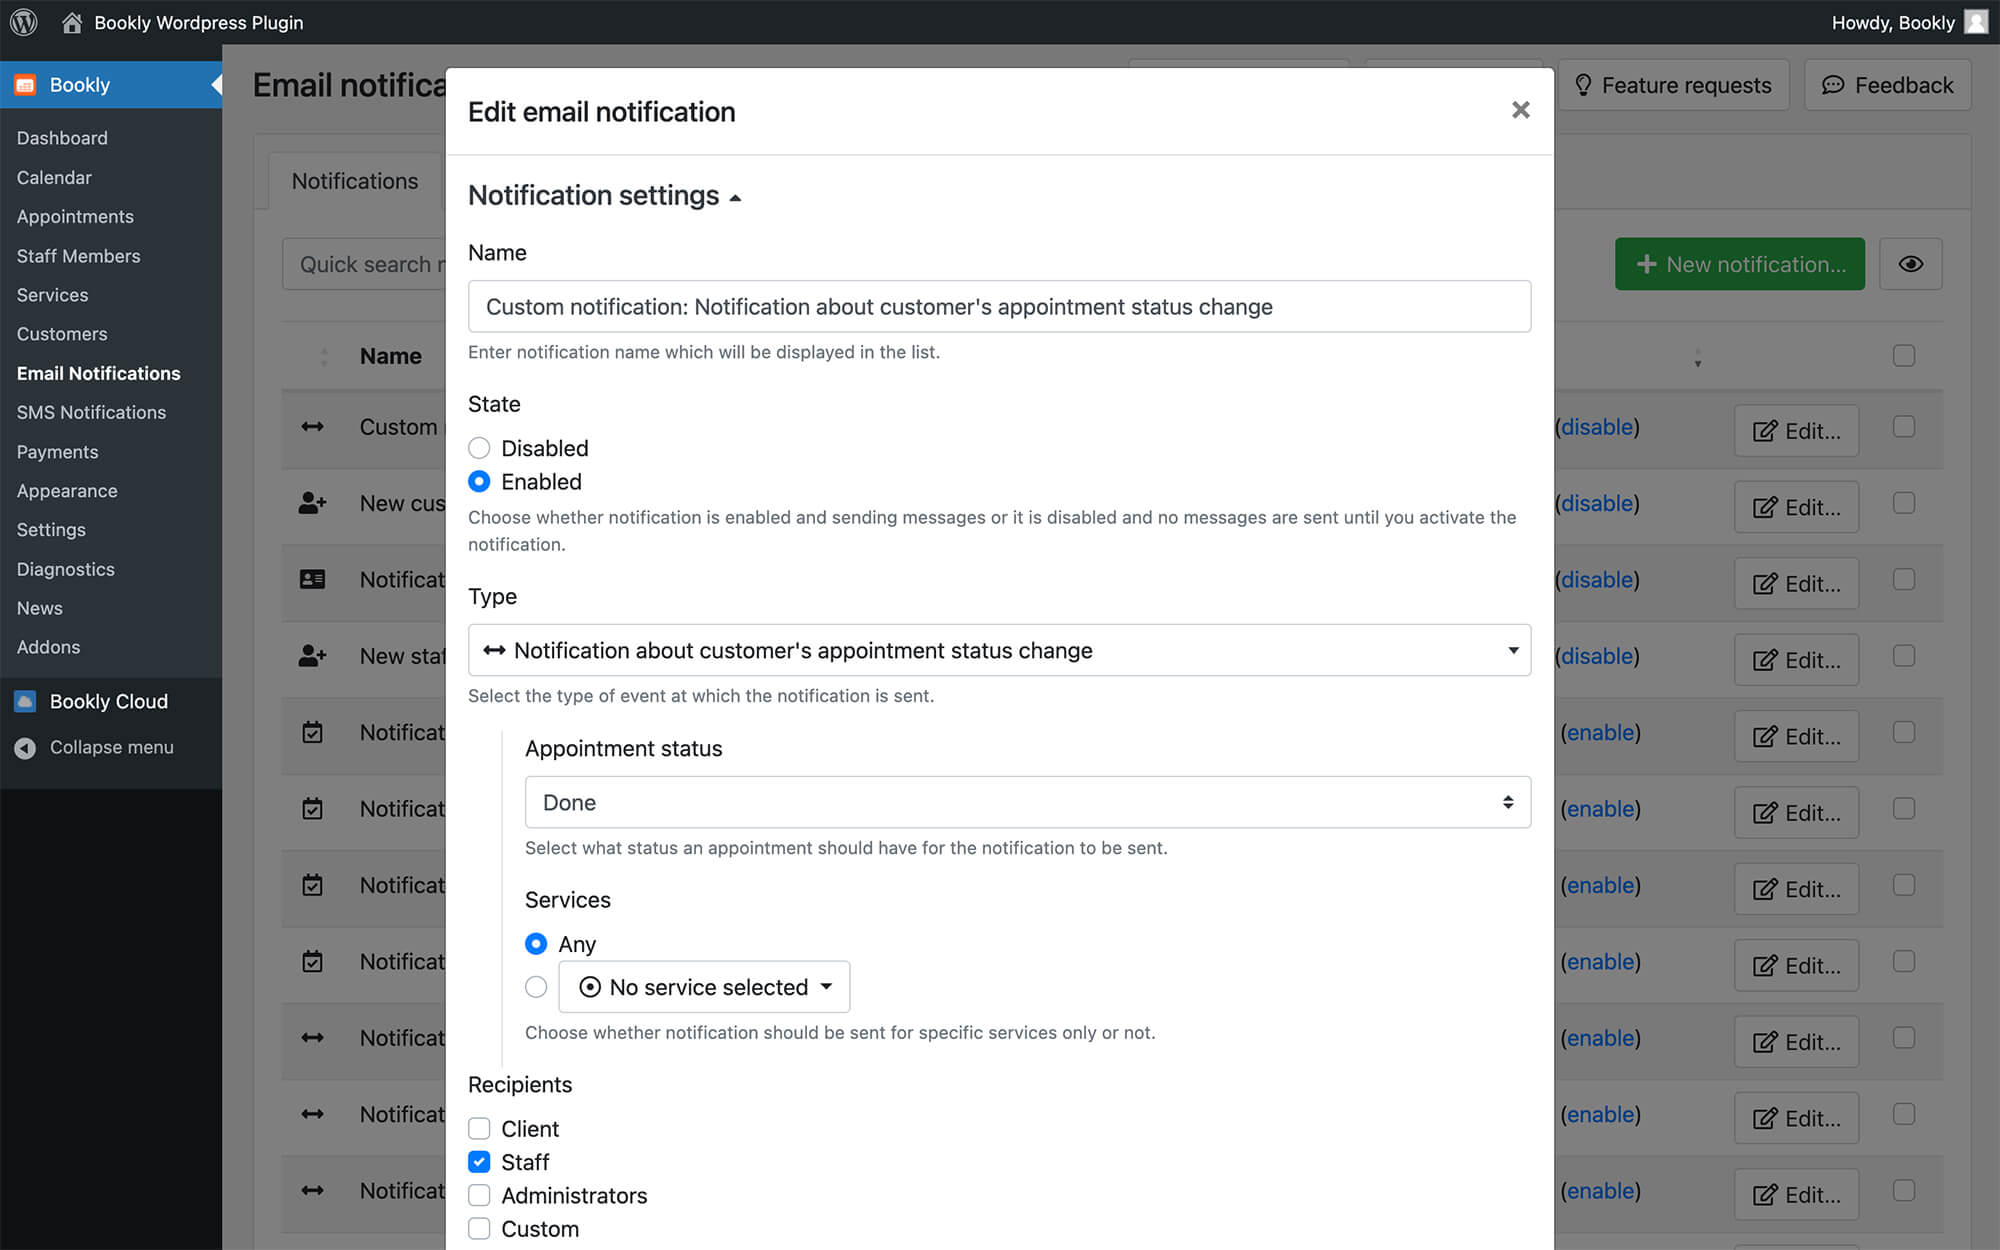
Task: Select the Notifications tab
Action: point(355,181)
